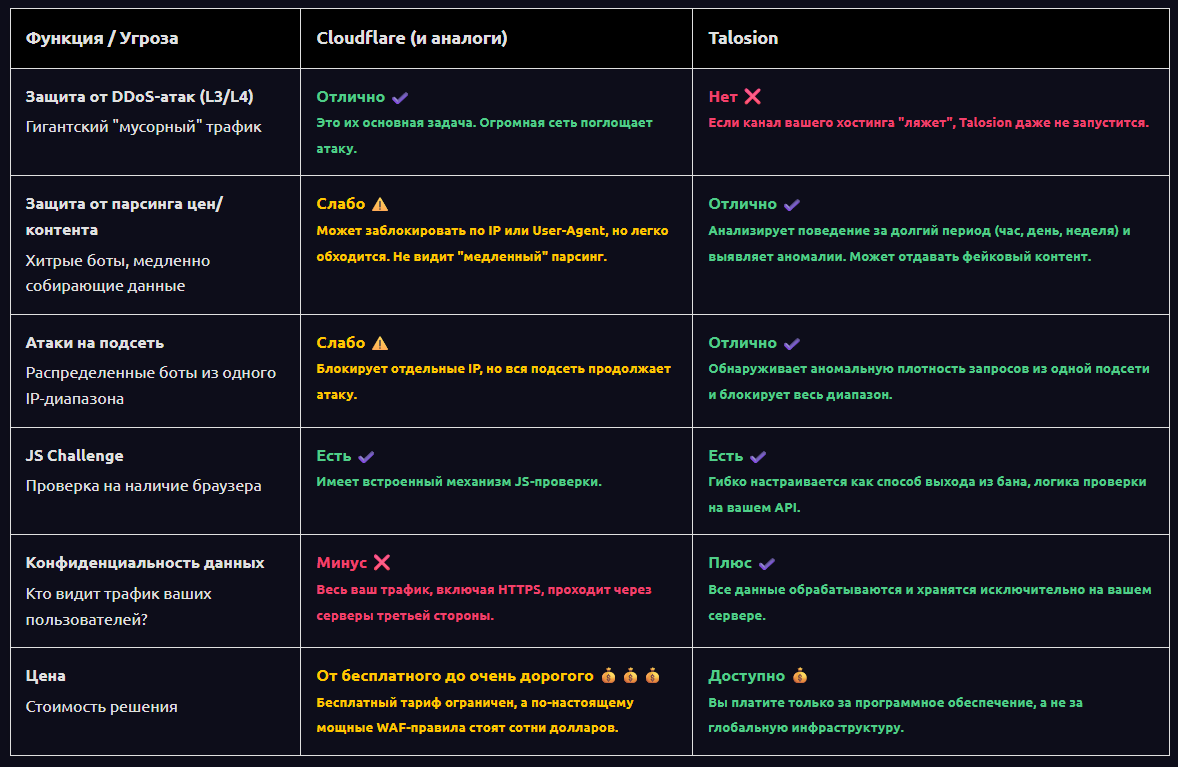Click the checkmark next to Cloudflare DDoS "Отлично"
This screenshot has width=1178, height=767.
click(400, 98)
